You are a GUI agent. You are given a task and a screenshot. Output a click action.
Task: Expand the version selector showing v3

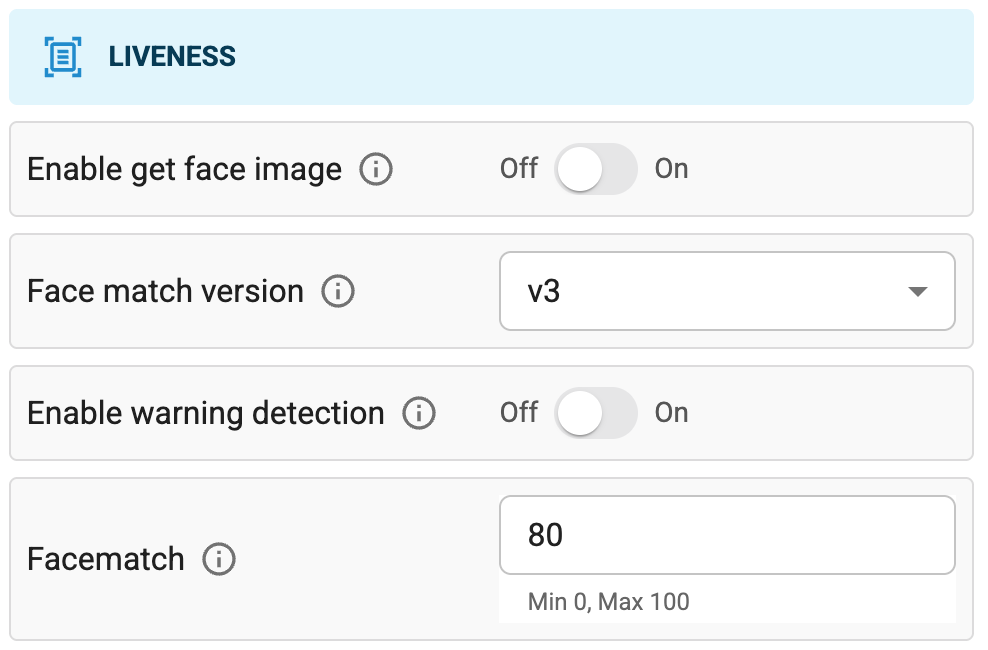point(727,291)
